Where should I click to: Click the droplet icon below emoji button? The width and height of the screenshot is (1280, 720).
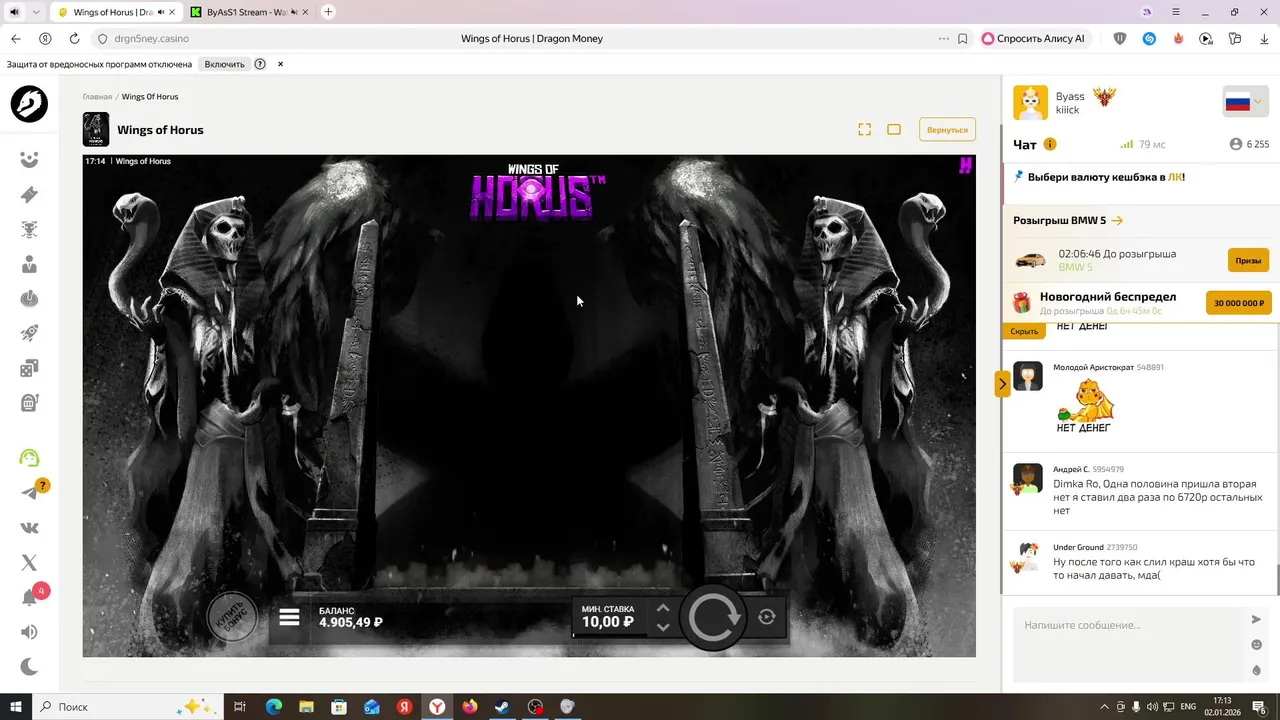coord(1257,670)
